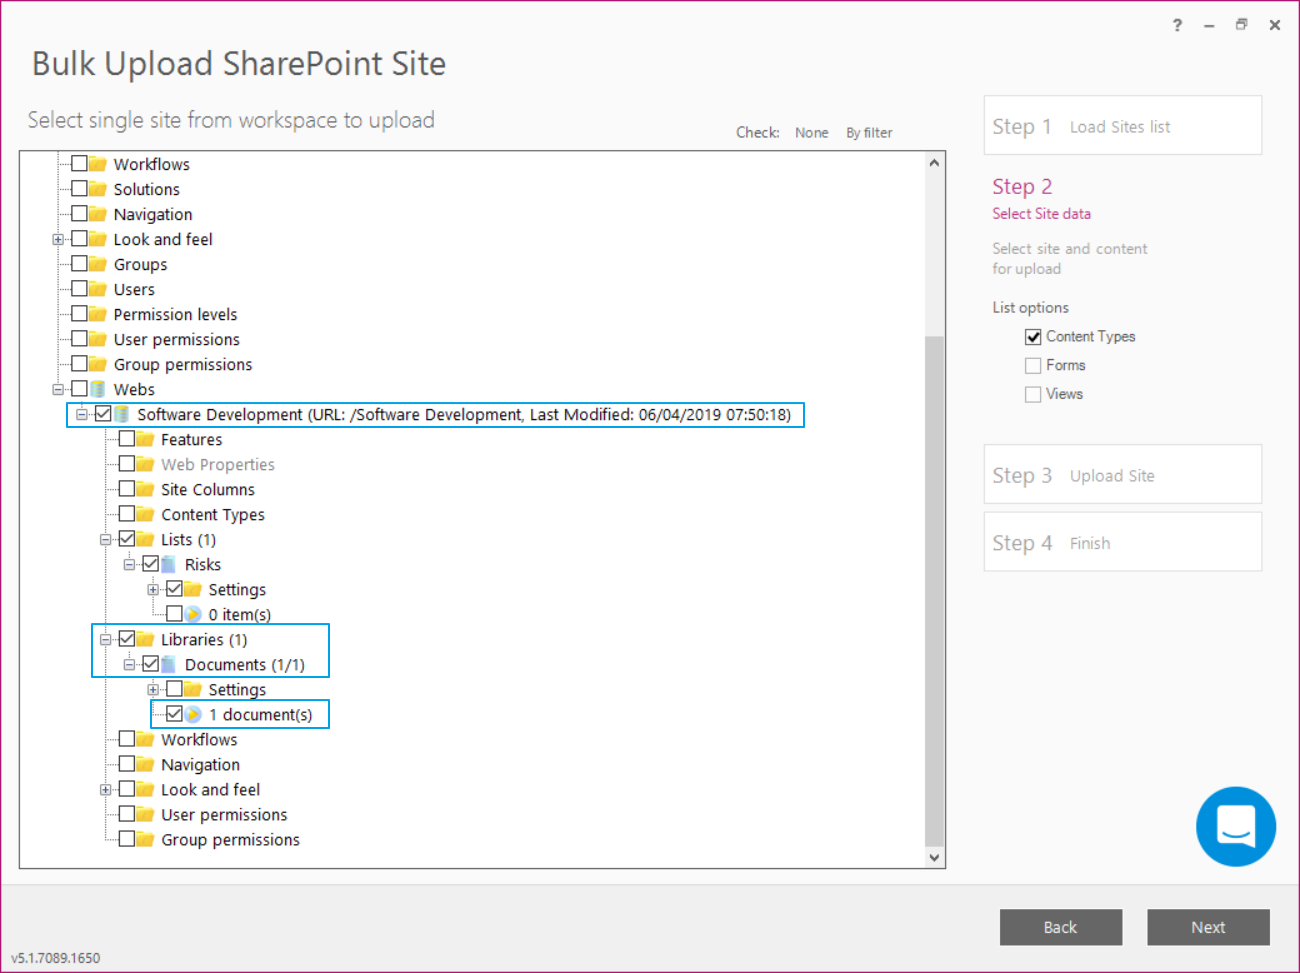Select the lower Navigation row label
This screenshot has width=1300, height=973.
tap(200, 764)
